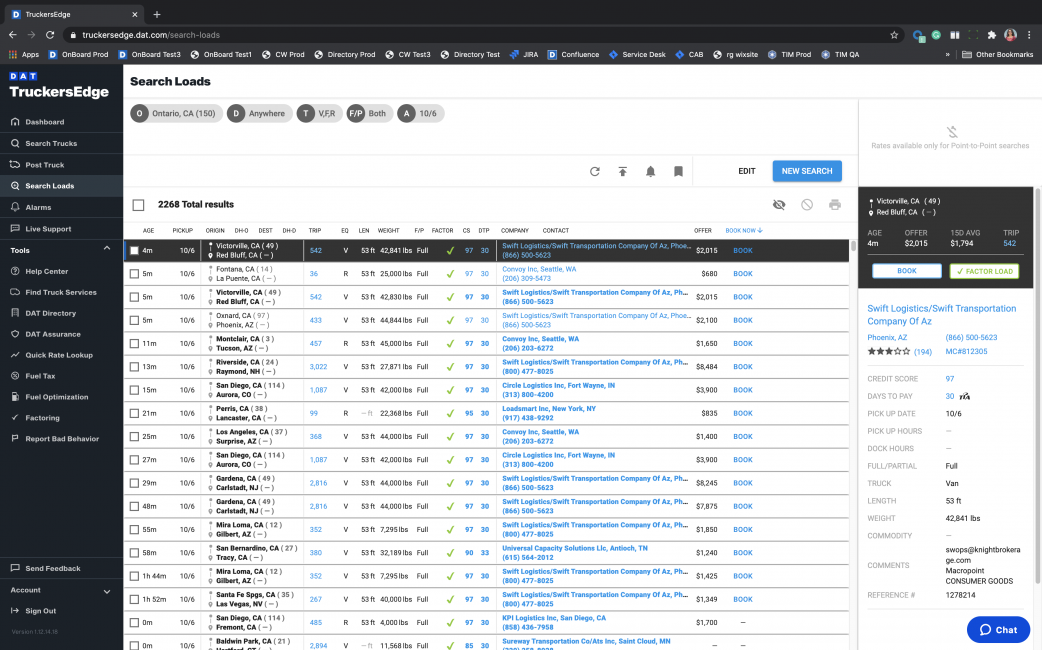Start a NEW SEARCH
Screen dimensions: 1042x650
click(807, 171)
